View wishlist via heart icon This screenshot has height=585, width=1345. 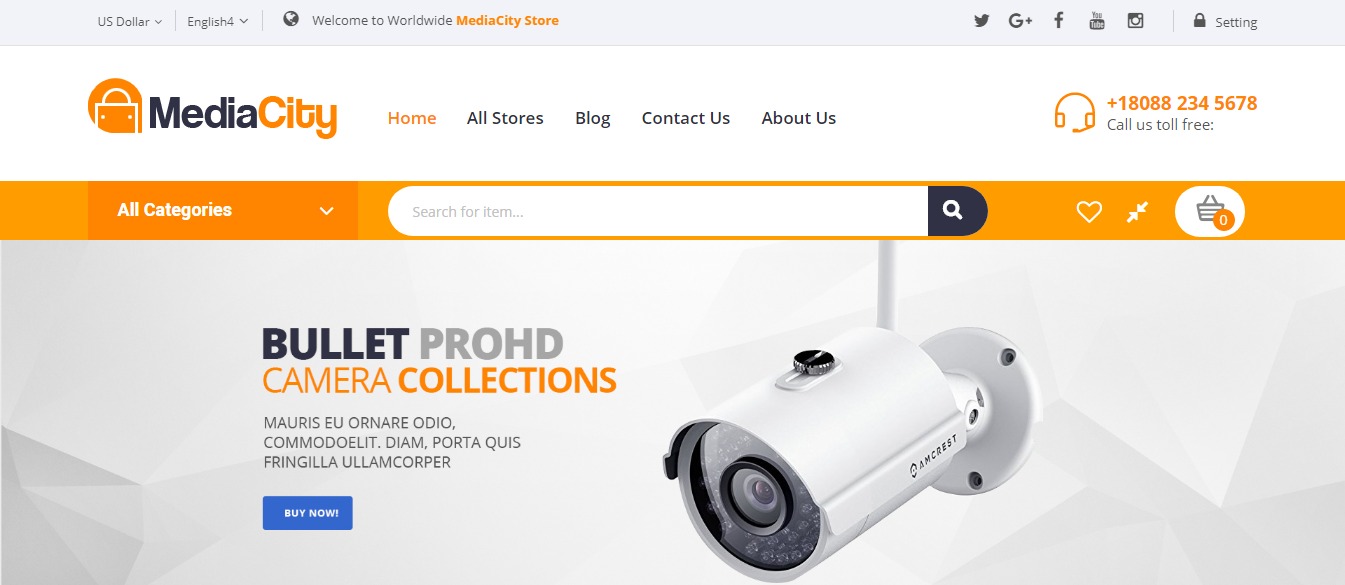coord(1089,211)
